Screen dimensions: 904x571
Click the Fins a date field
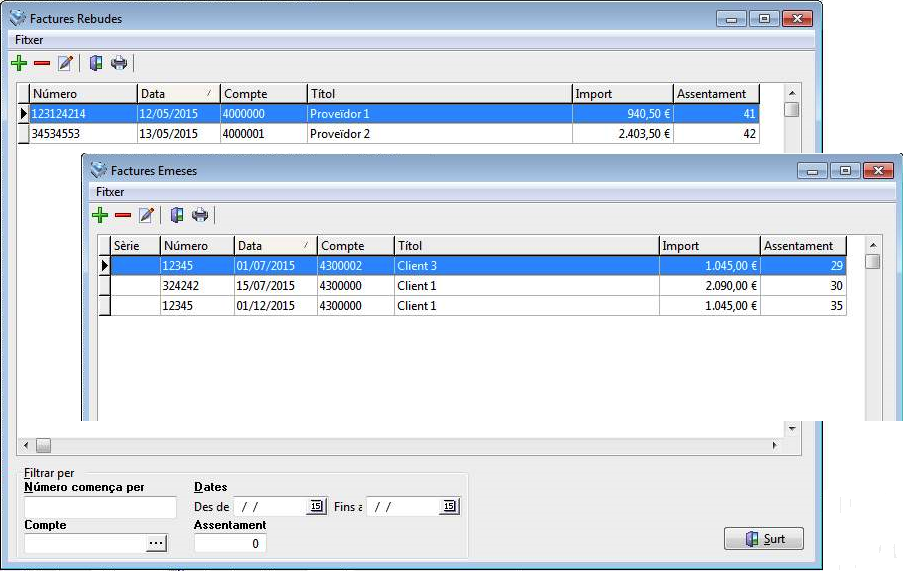[403, 506]
